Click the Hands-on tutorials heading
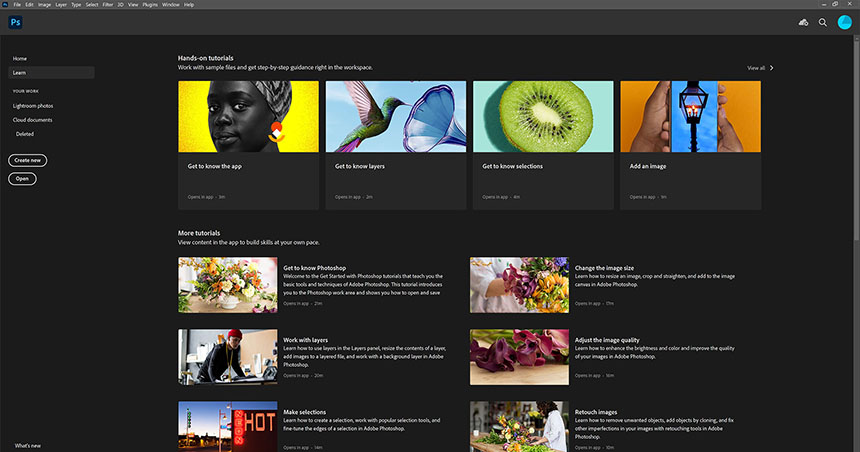This screenshot has height=452, width=860. (x=206, y=58)
